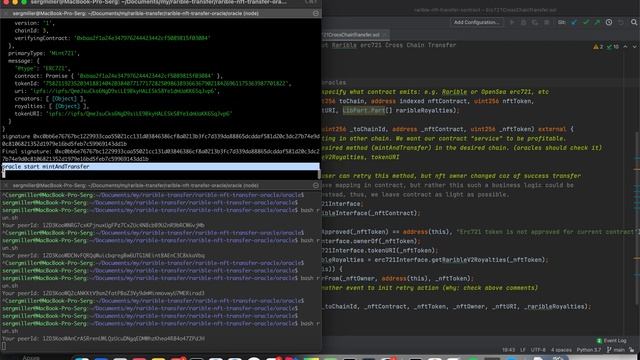The height and width of the screenshot is (360, 640).
Task: Click the Run button in the IDE toolbar
Action: click(512, 22)
